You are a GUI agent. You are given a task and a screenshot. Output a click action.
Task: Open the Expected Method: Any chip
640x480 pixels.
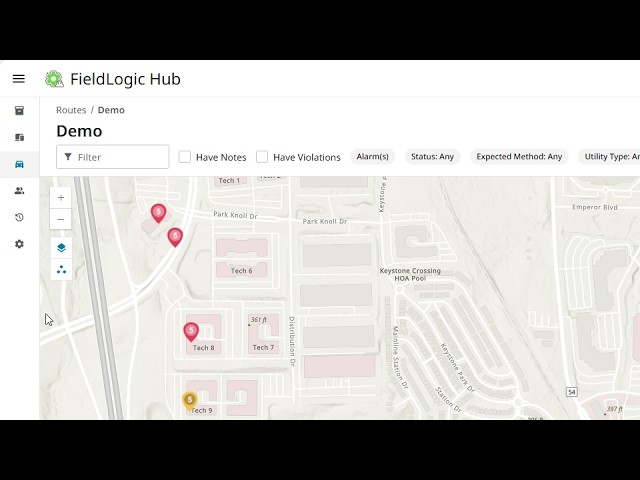[519, 157]
